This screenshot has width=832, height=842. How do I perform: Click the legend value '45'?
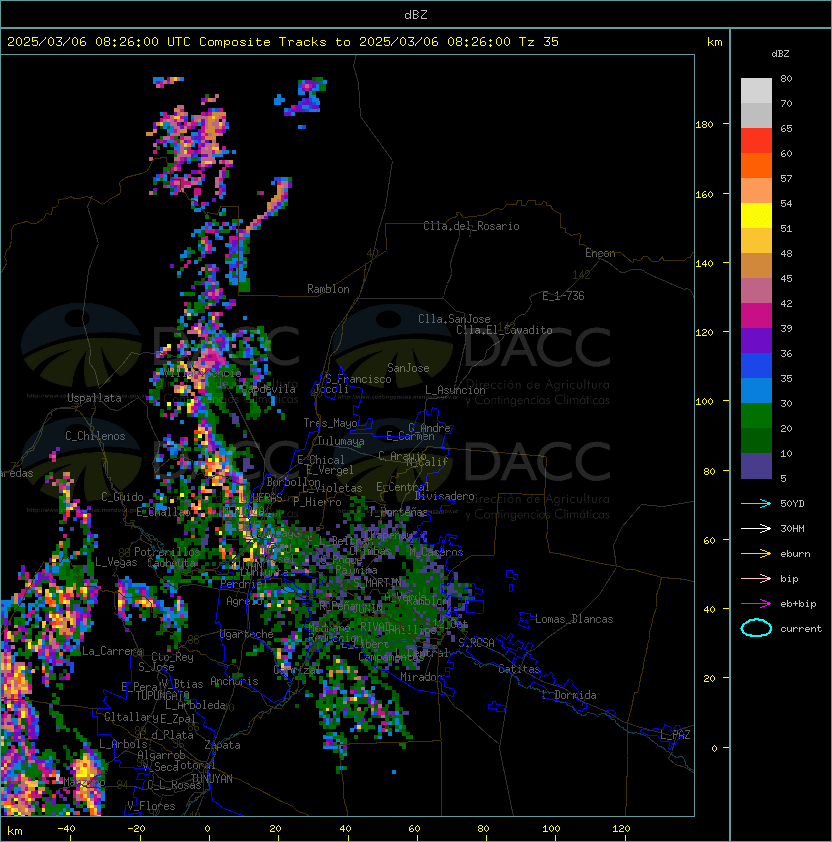coord(786,279)
